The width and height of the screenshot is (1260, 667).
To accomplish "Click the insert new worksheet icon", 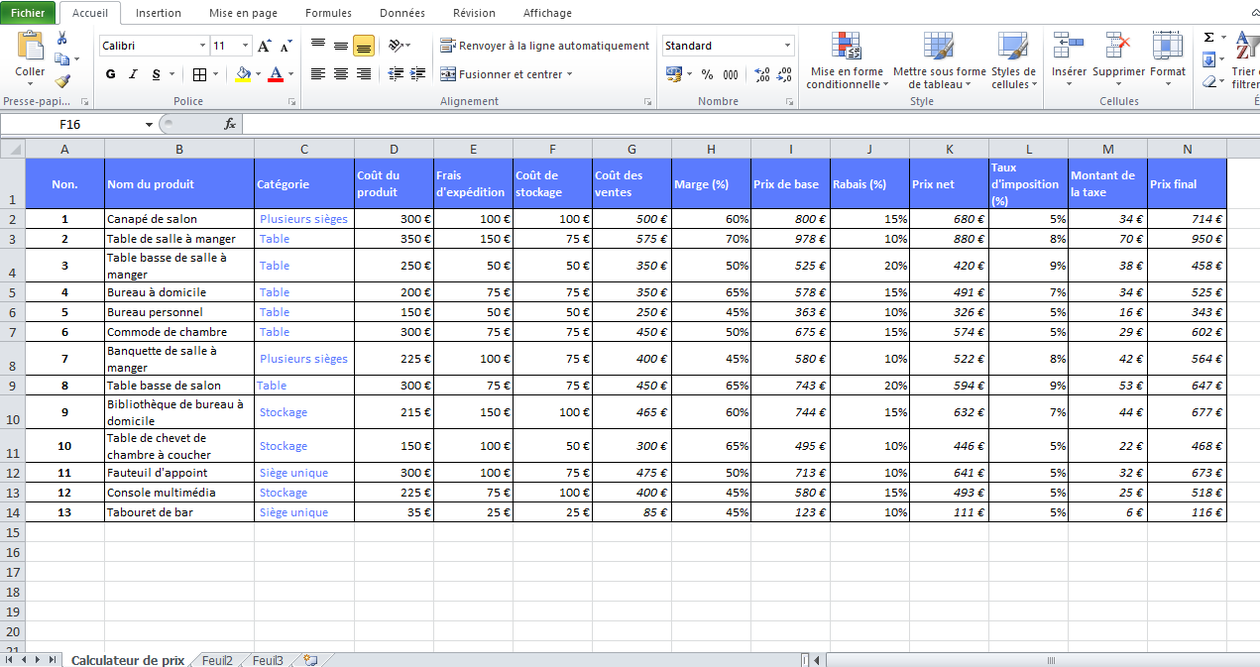I will click(310, 660).
